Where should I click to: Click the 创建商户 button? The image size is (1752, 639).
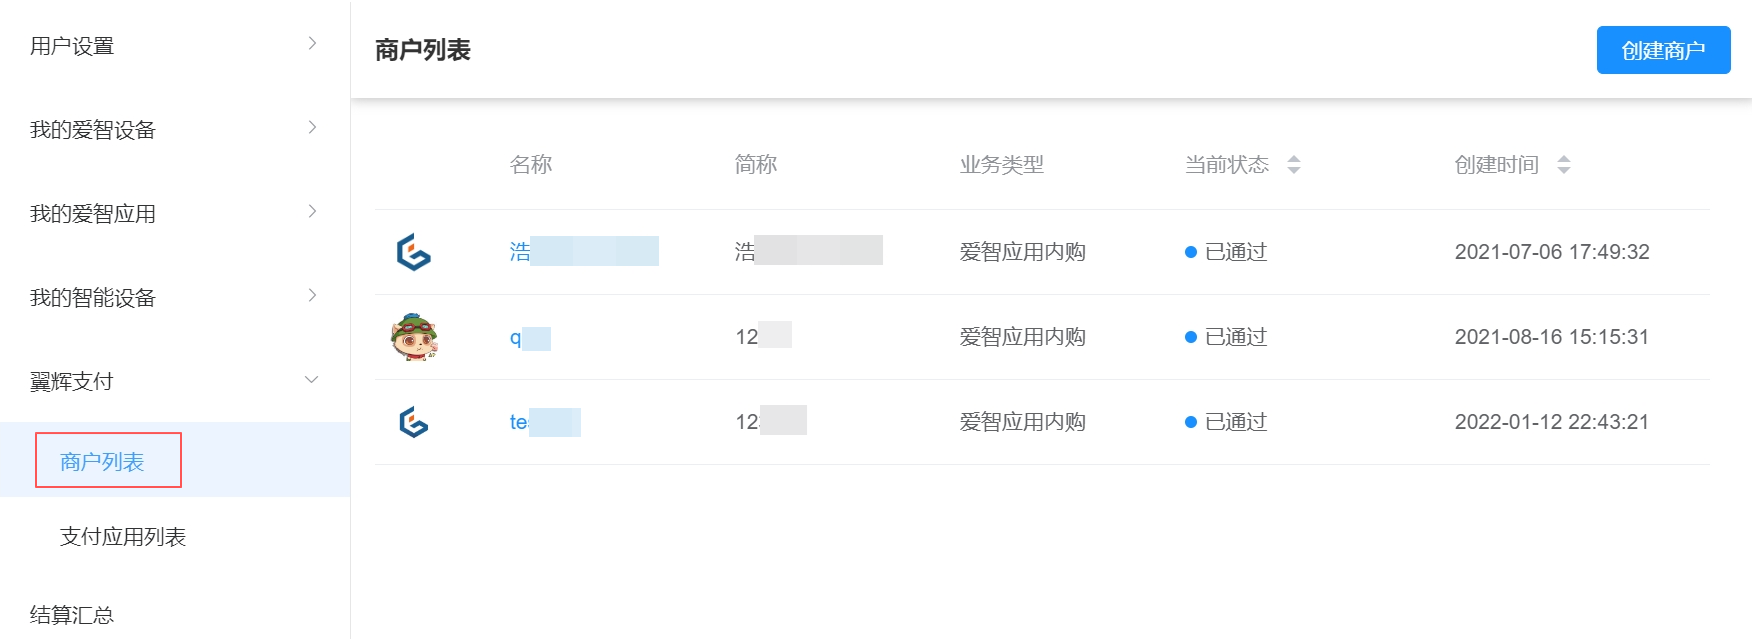1663,50
